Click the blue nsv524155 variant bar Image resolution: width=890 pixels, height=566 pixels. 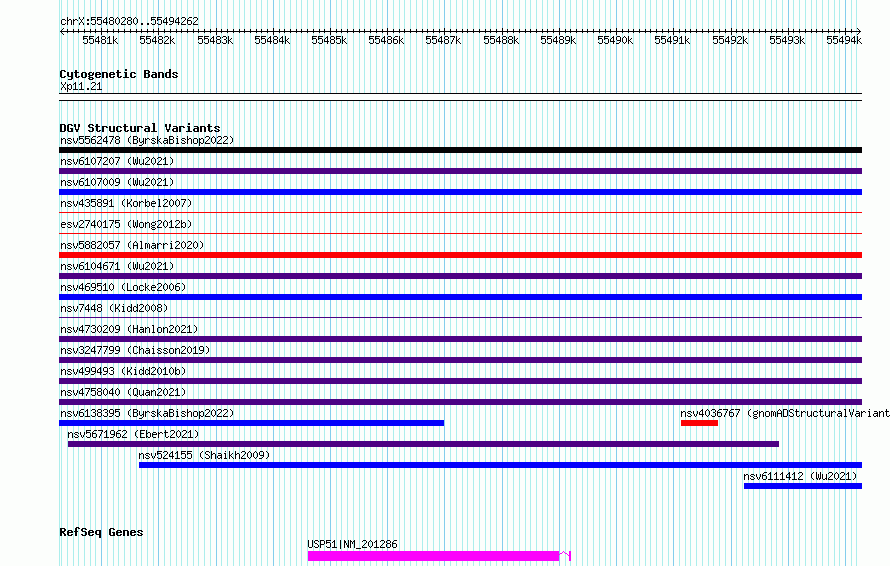point(500,465)
